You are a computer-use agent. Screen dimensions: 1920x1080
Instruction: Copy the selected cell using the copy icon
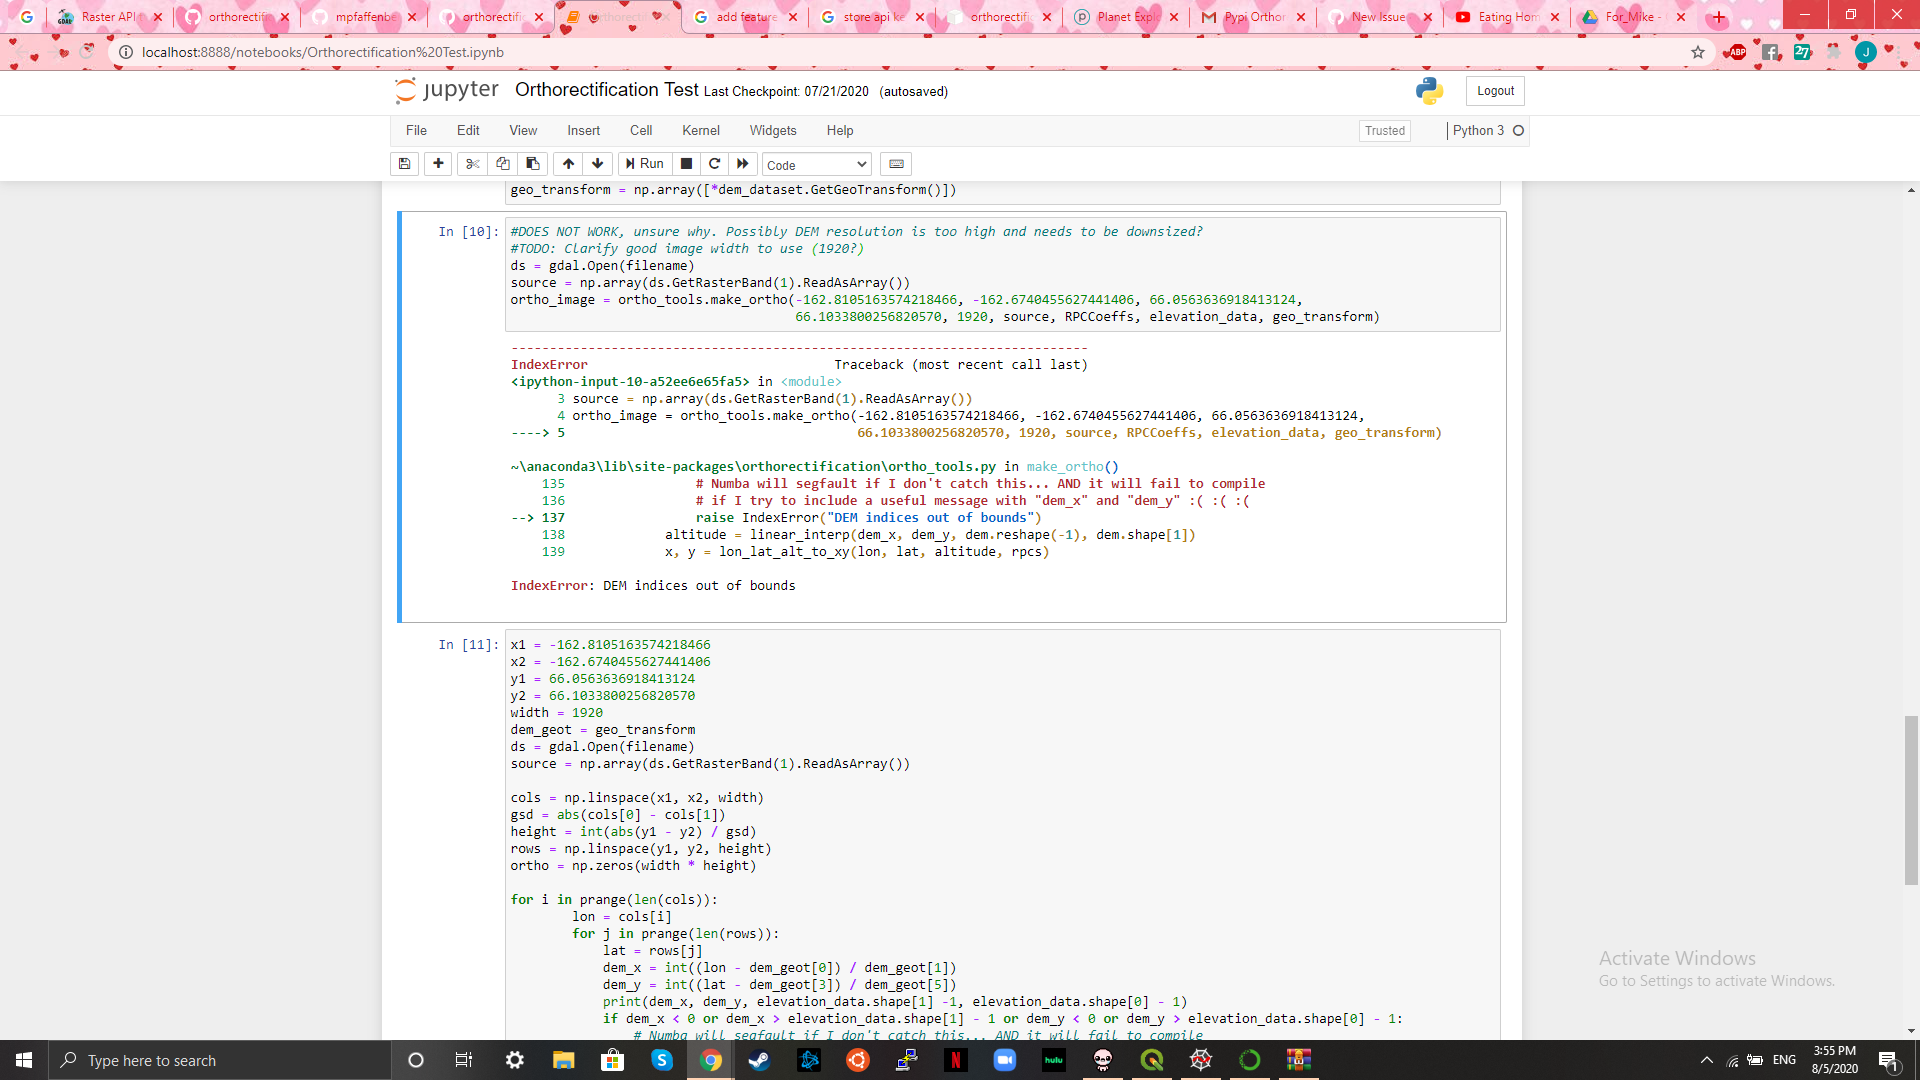[502, 163]
